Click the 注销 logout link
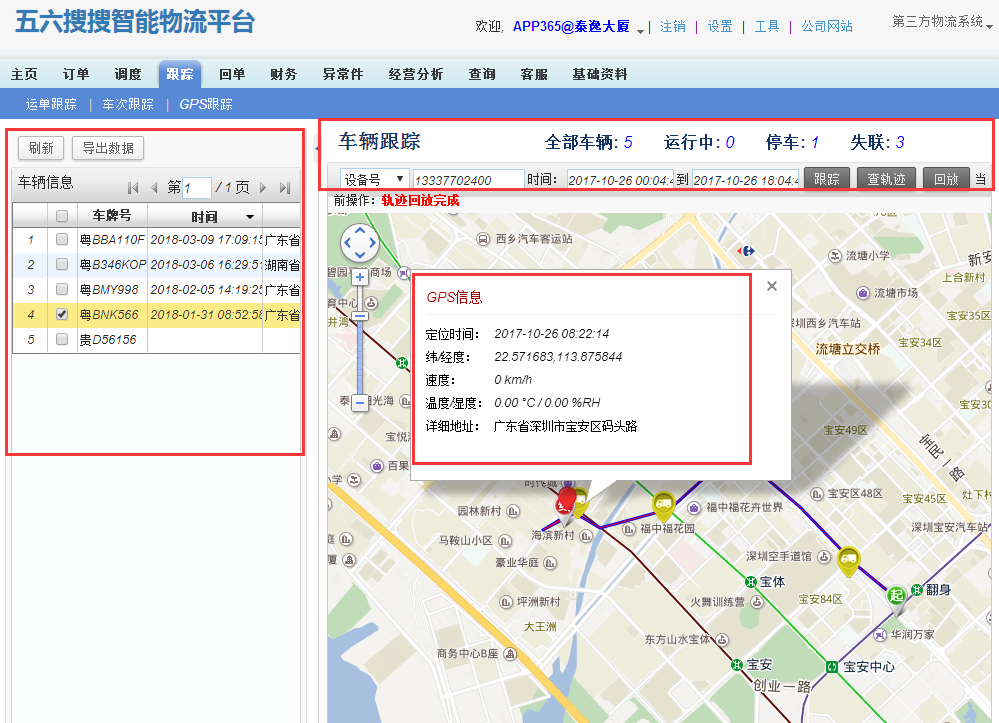 tap(673, 26)
